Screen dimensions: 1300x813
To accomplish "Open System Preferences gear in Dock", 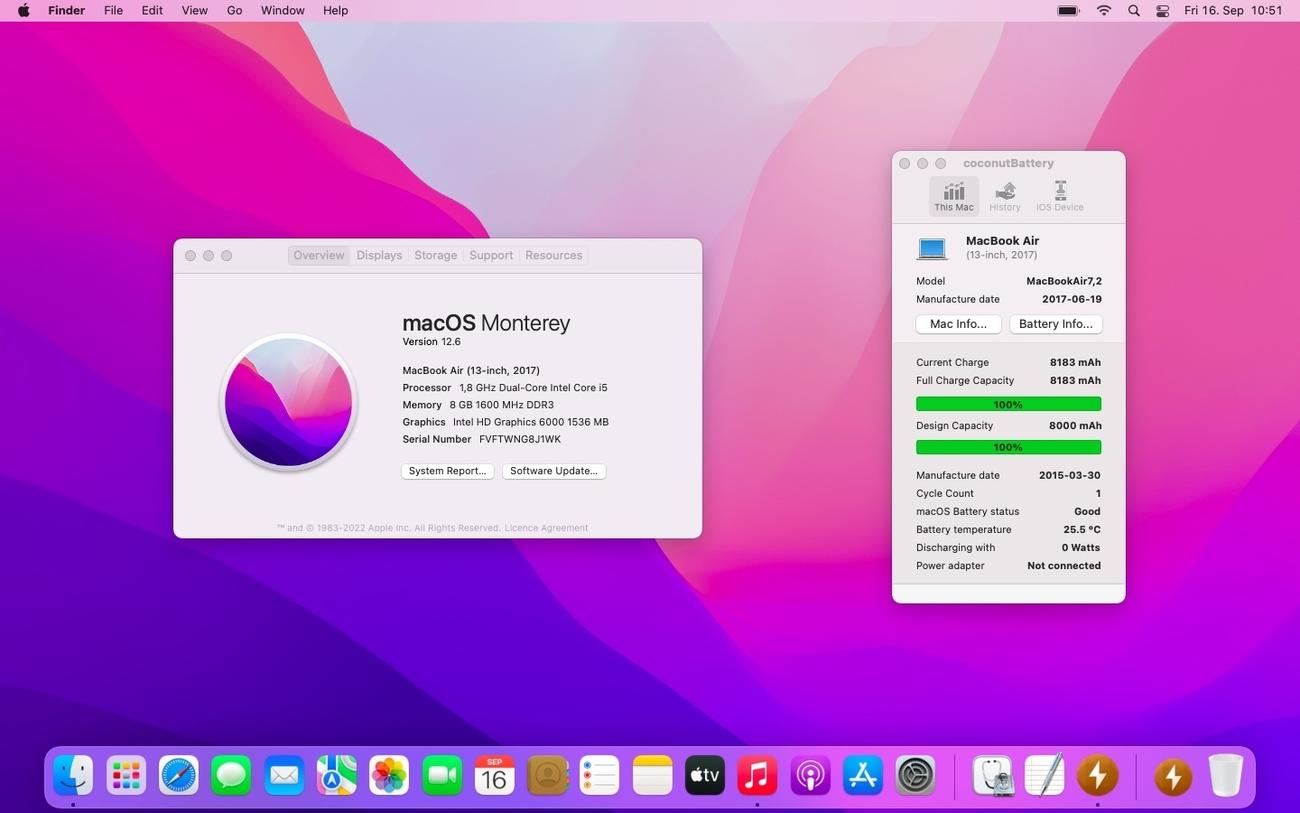I will pyautogui.click(x=915, y=775).
